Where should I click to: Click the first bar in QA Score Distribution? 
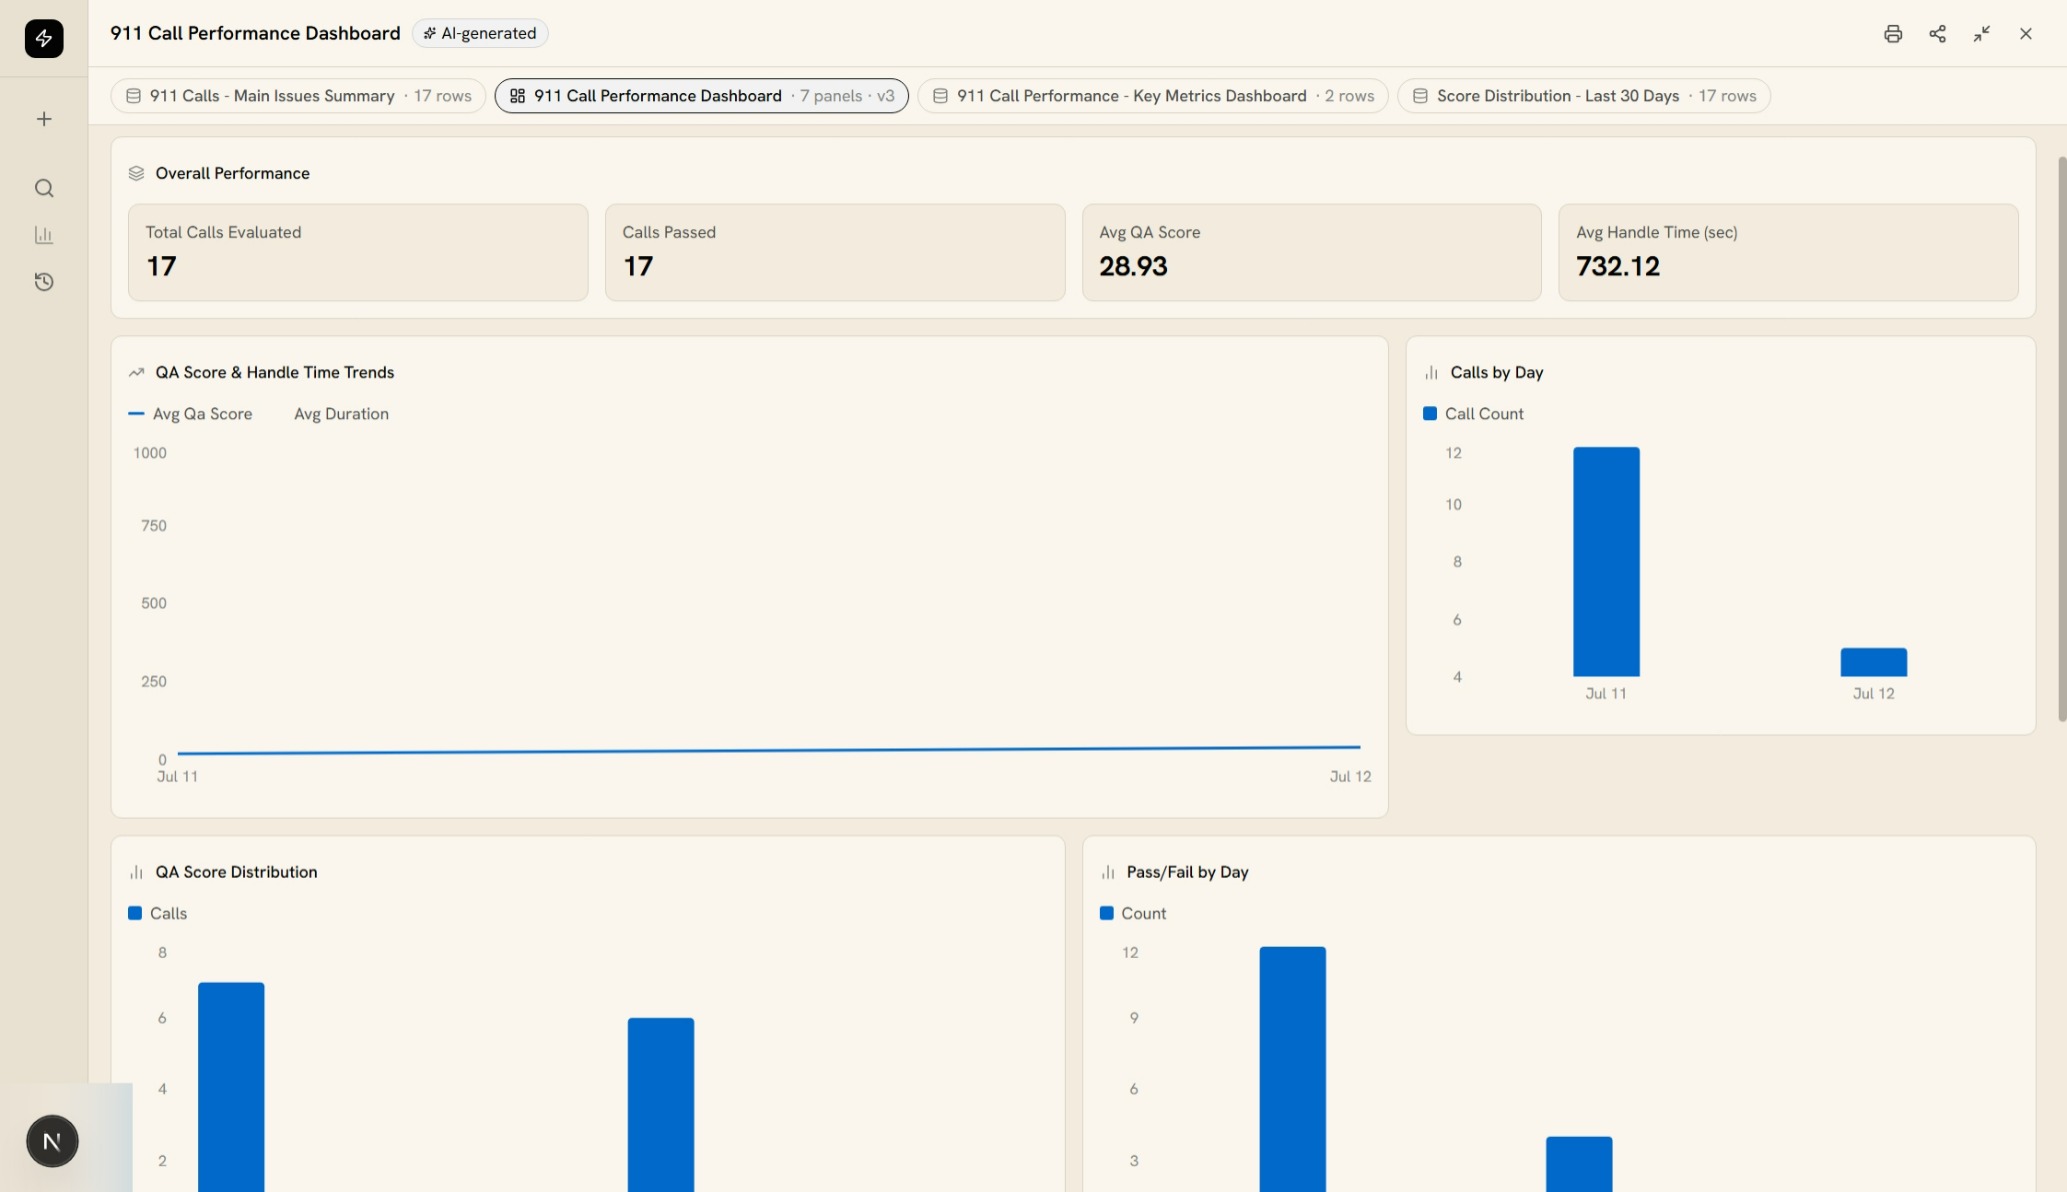click(231, 1087)
